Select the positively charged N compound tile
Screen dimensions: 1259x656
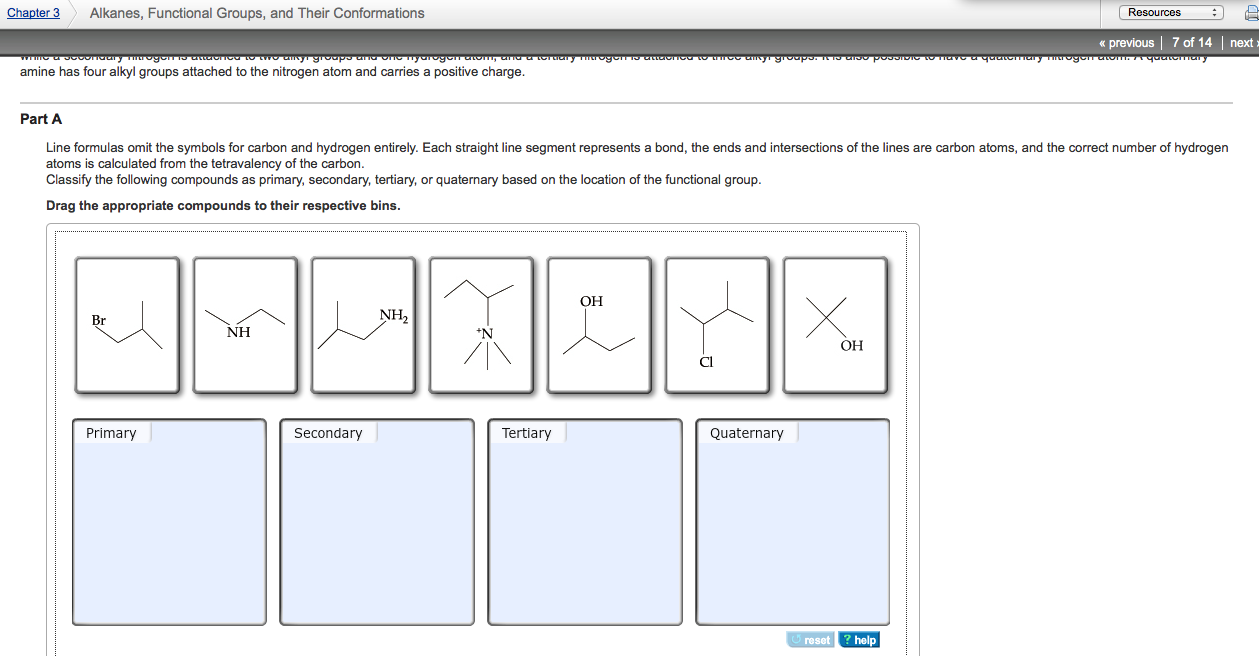(x=481, y=324)
